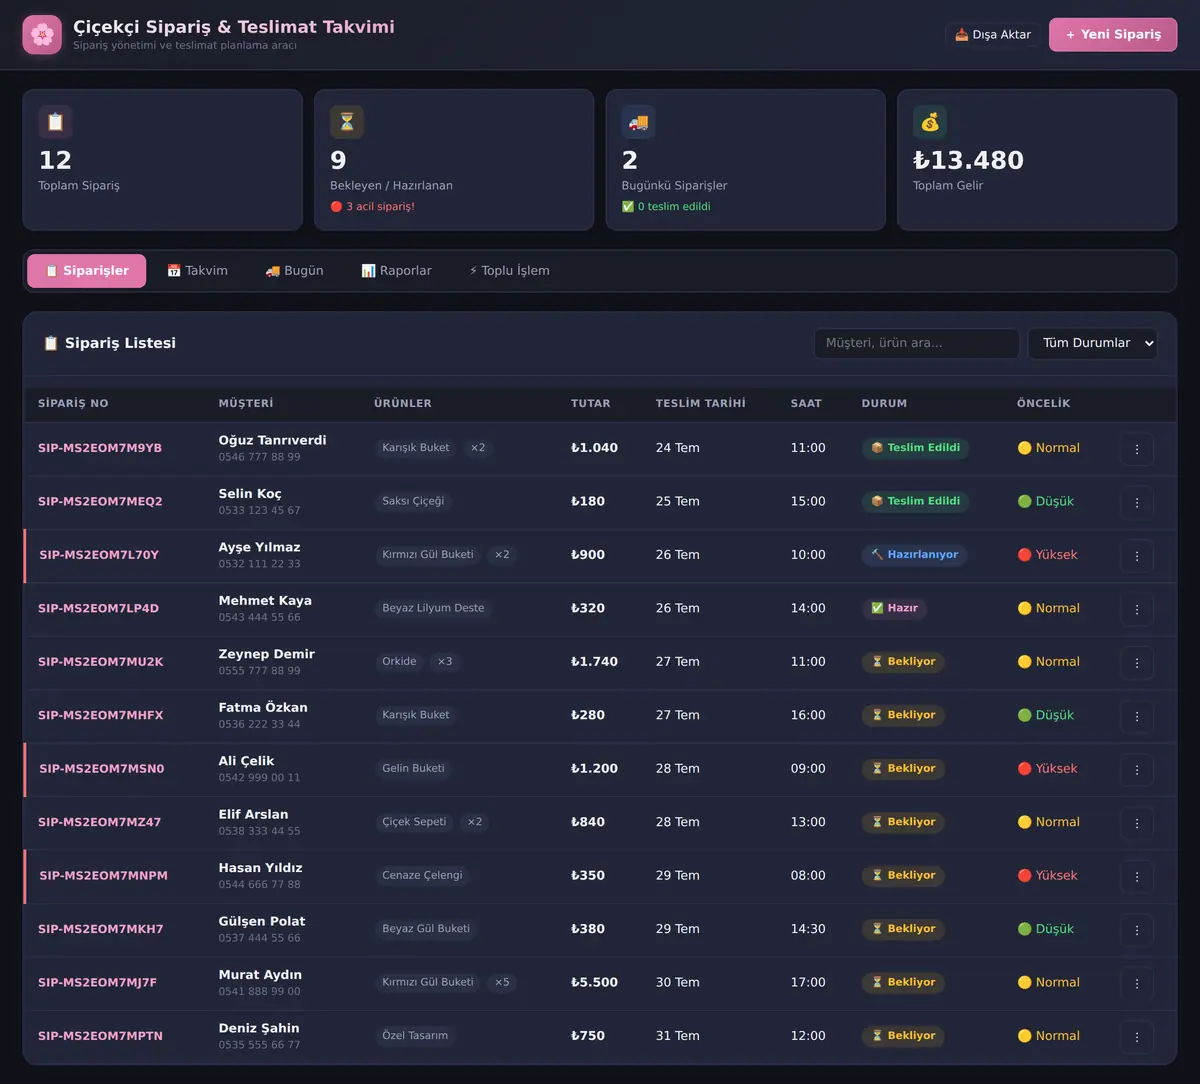This screenshot has width=1200, height=1084.
Task: Expand the Tüm Durumlar status filter
Action: click(x=1093, y=343)
